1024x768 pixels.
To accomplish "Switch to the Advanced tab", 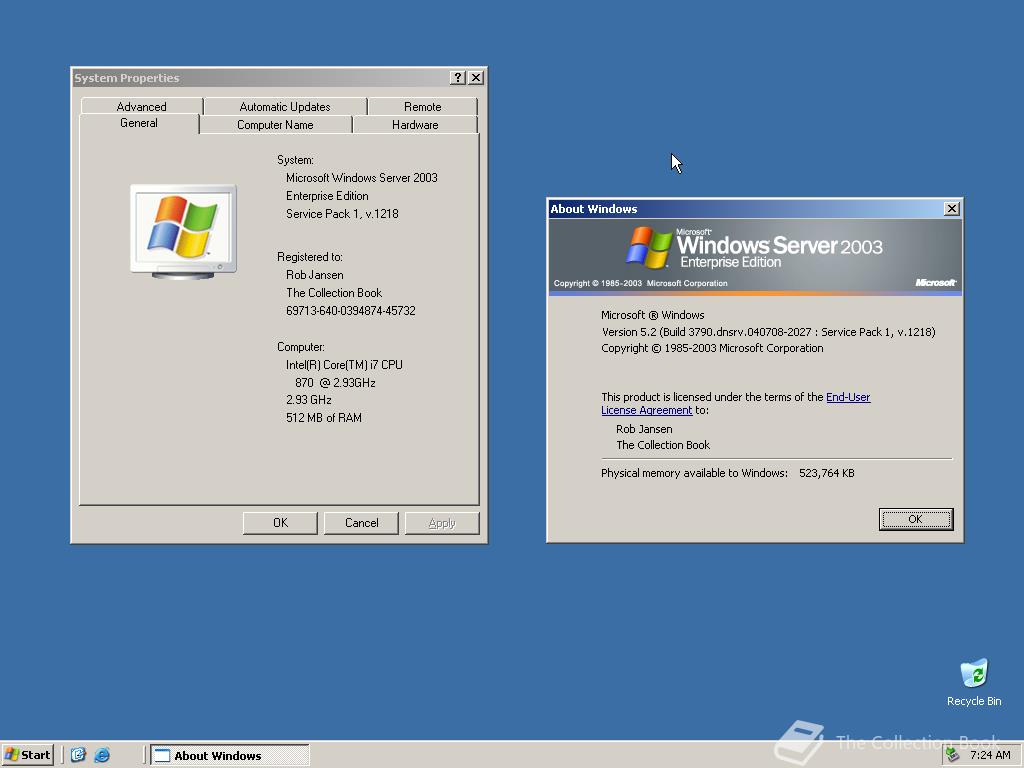I will pos(141,106).
